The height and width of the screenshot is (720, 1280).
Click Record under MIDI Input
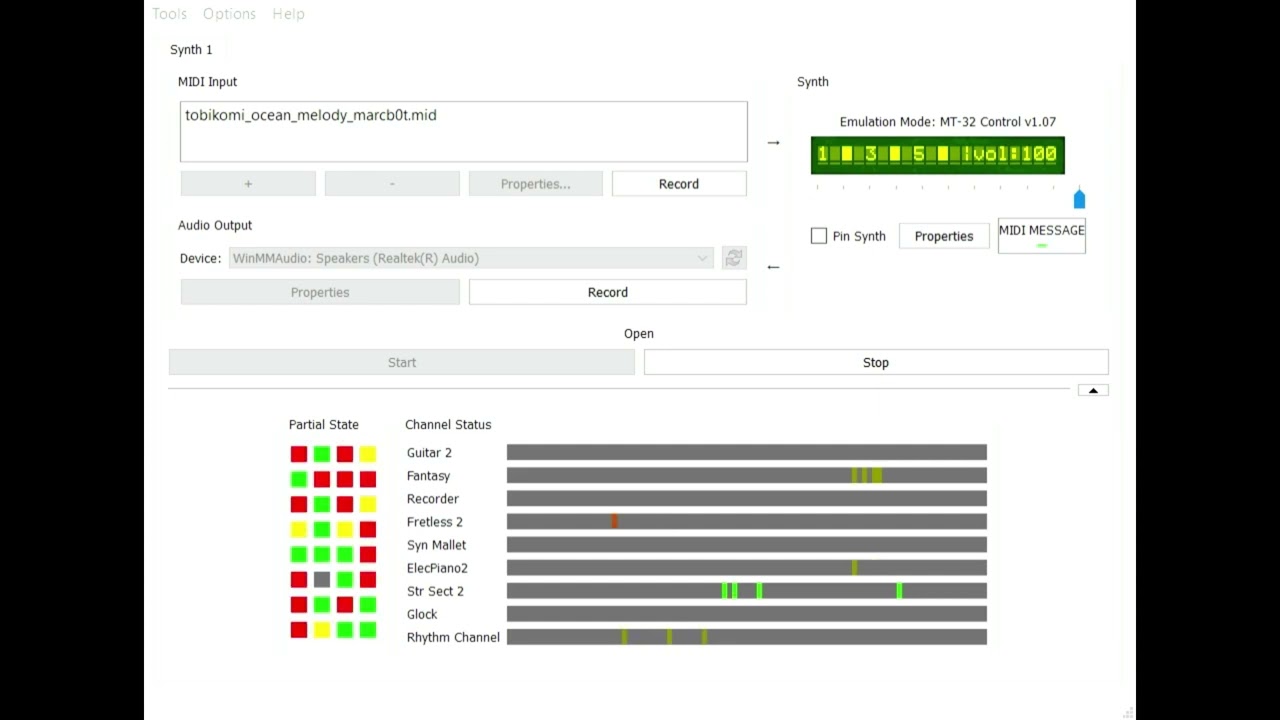[679, 184]
